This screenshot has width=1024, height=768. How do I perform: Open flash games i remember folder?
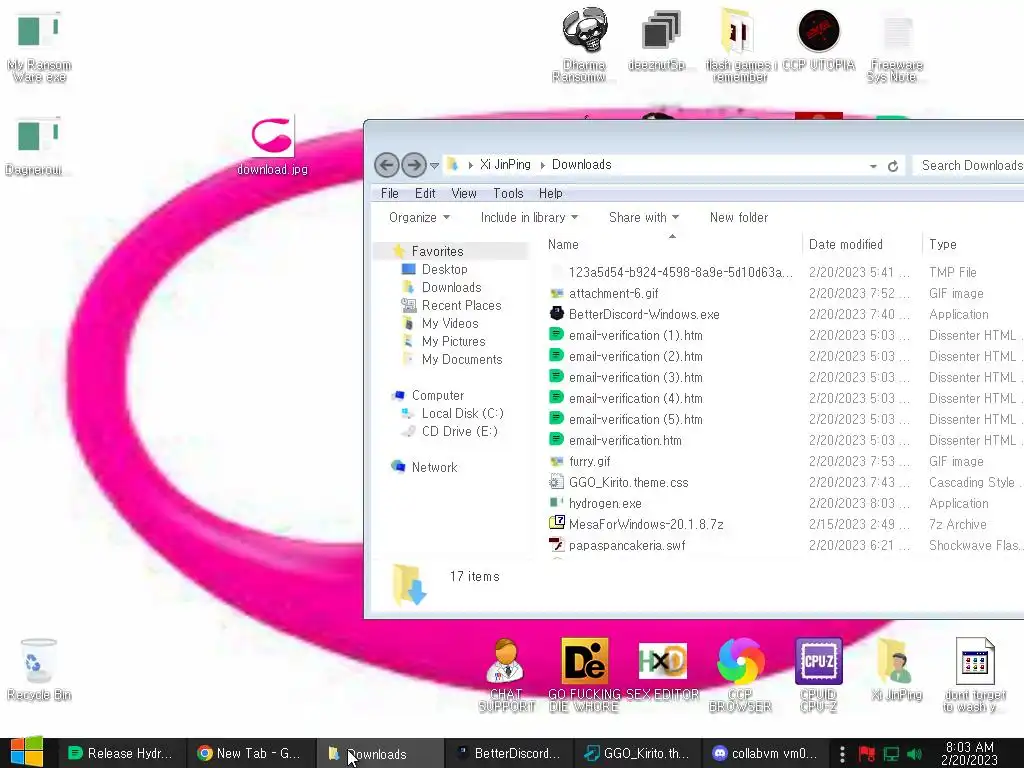point(739,44)
